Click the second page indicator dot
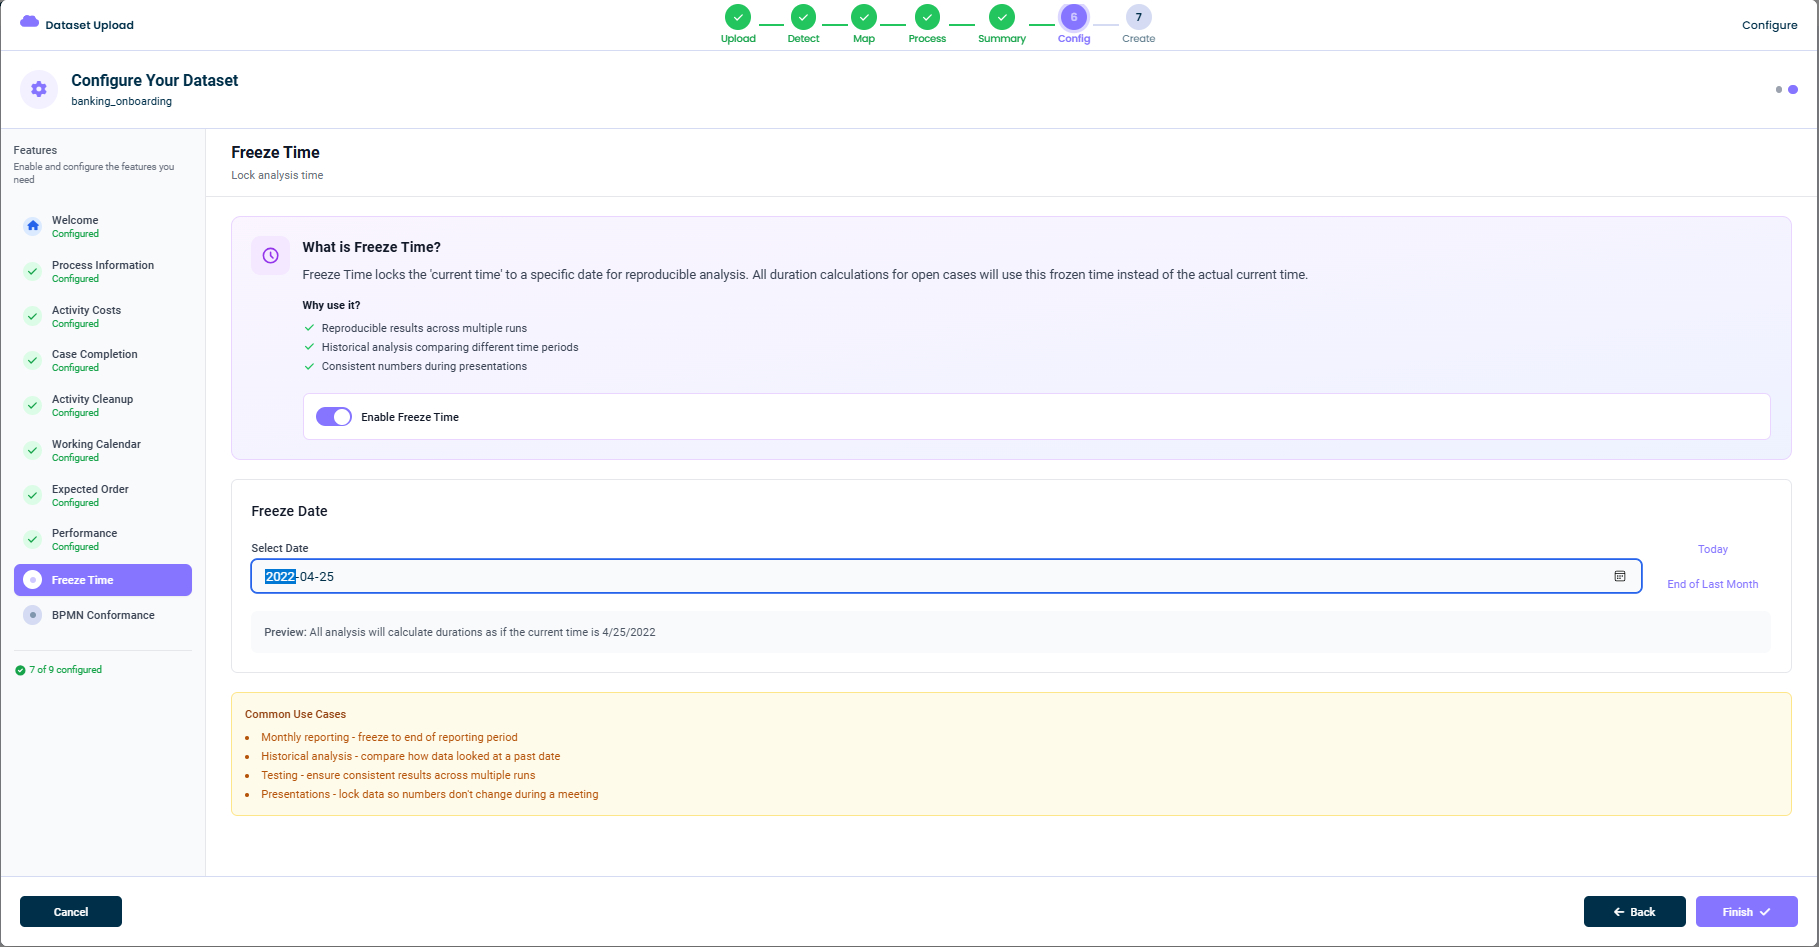1819x947 pixels. click(1793, 89)
